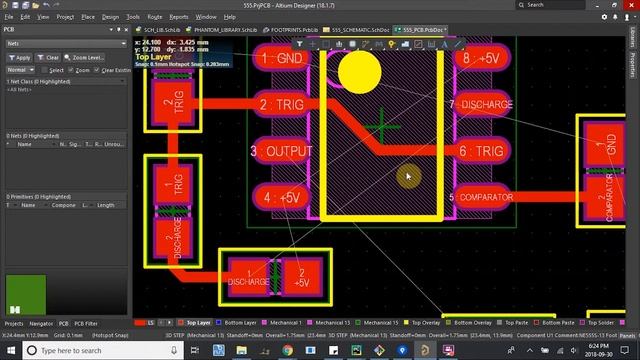Toggle the Clear Existing checkbox
The width and height of the screenshot is (640, 360).
[x=96, y=70]
